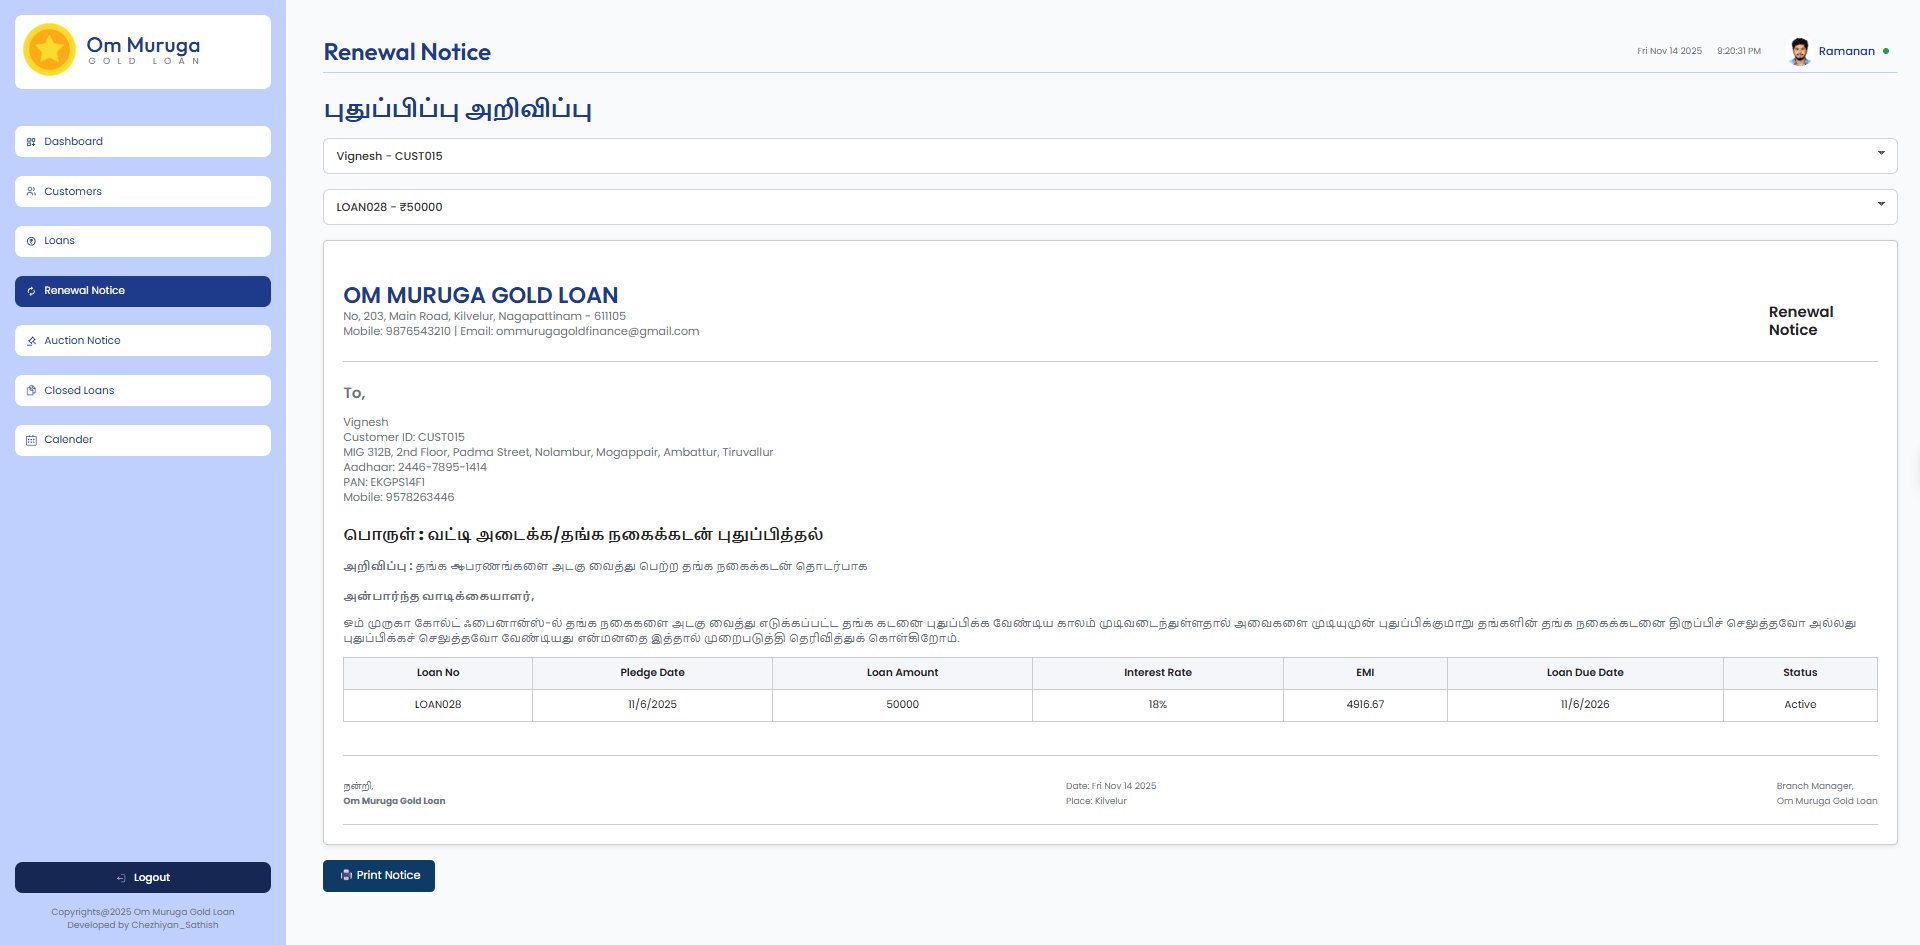Viewport: 1920px width, 945px height.
Task: Click the Ramanan username label
Action: click(1846, 51)
